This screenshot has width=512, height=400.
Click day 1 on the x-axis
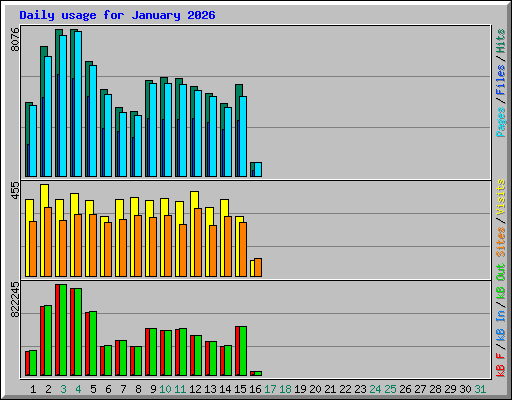[33, 389]
